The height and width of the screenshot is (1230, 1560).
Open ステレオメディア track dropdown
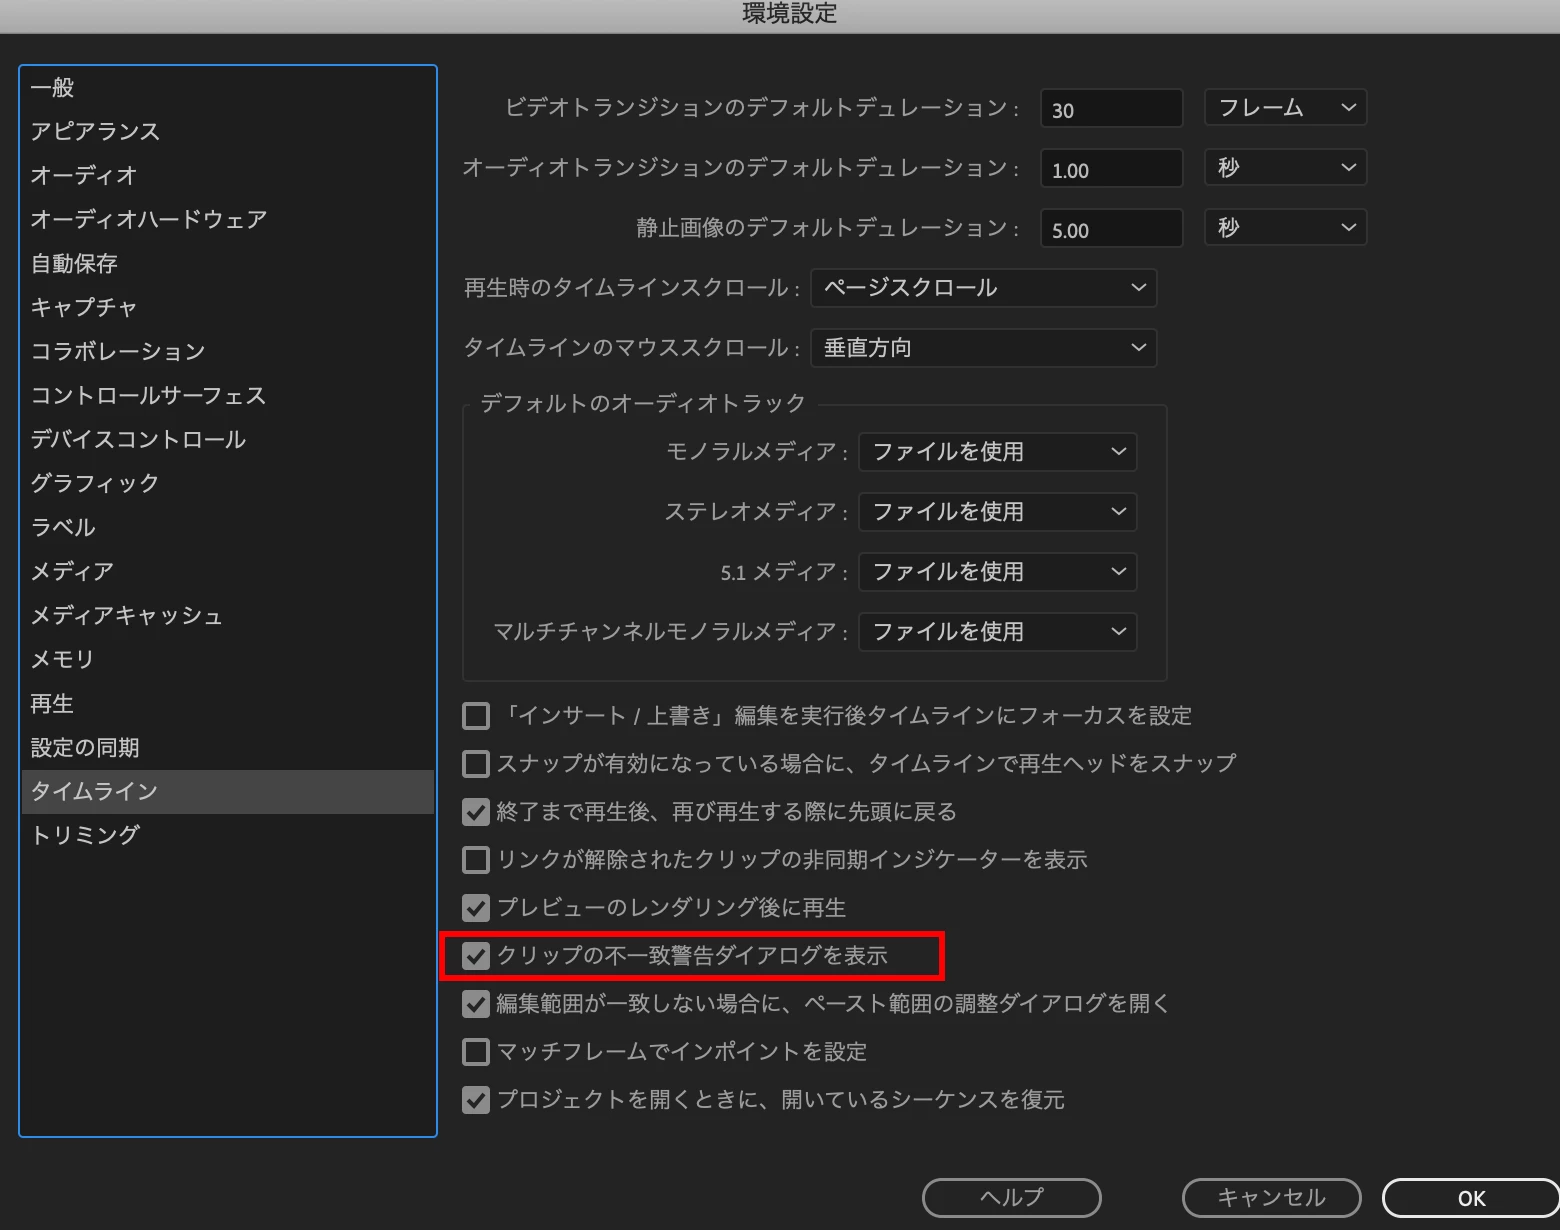(998, 512)
